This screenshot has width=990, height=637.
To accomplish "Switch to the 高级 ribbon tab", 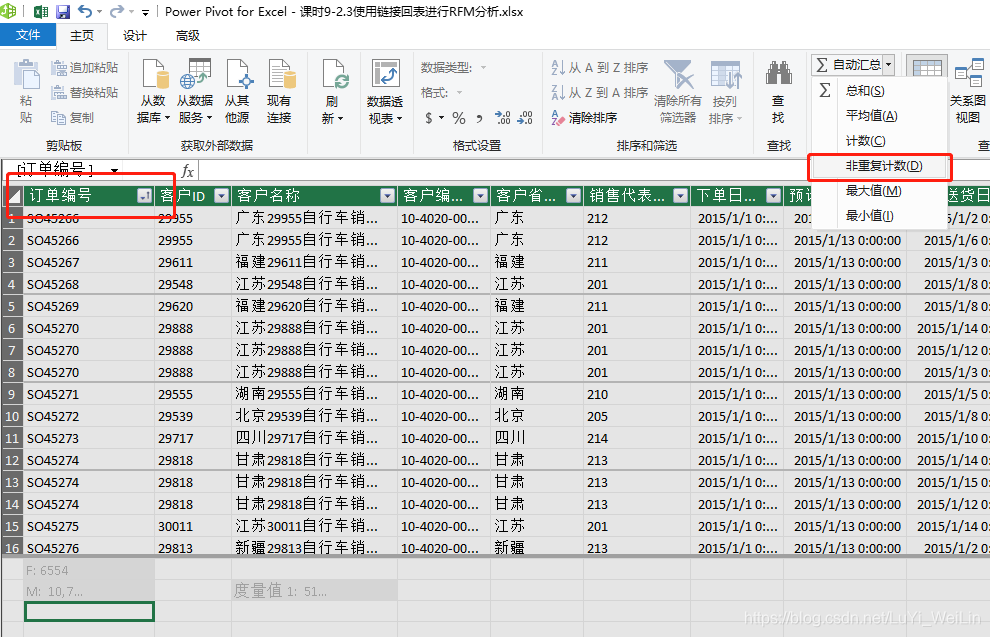I will 188,35.
